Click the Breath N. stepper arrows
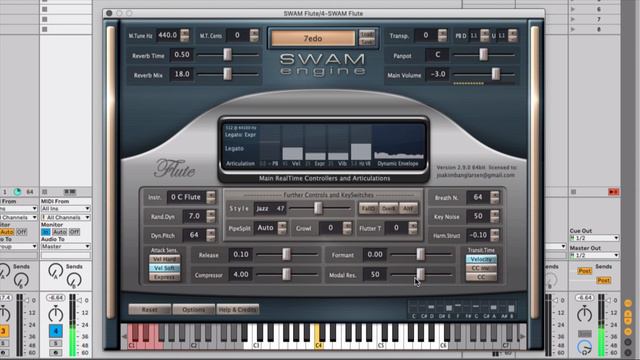This screenshot has width=640, height=360. pos(494,198)
